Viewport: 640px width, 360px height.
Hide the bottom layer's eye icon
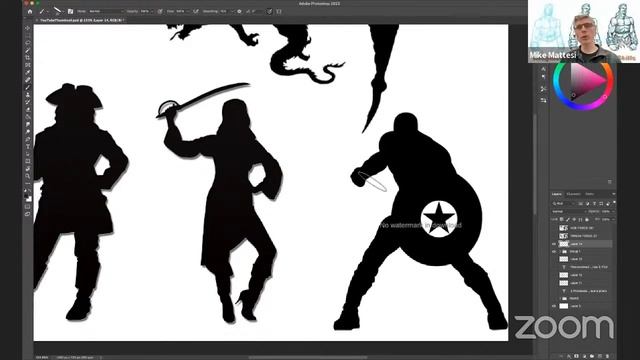coord(554,306)
